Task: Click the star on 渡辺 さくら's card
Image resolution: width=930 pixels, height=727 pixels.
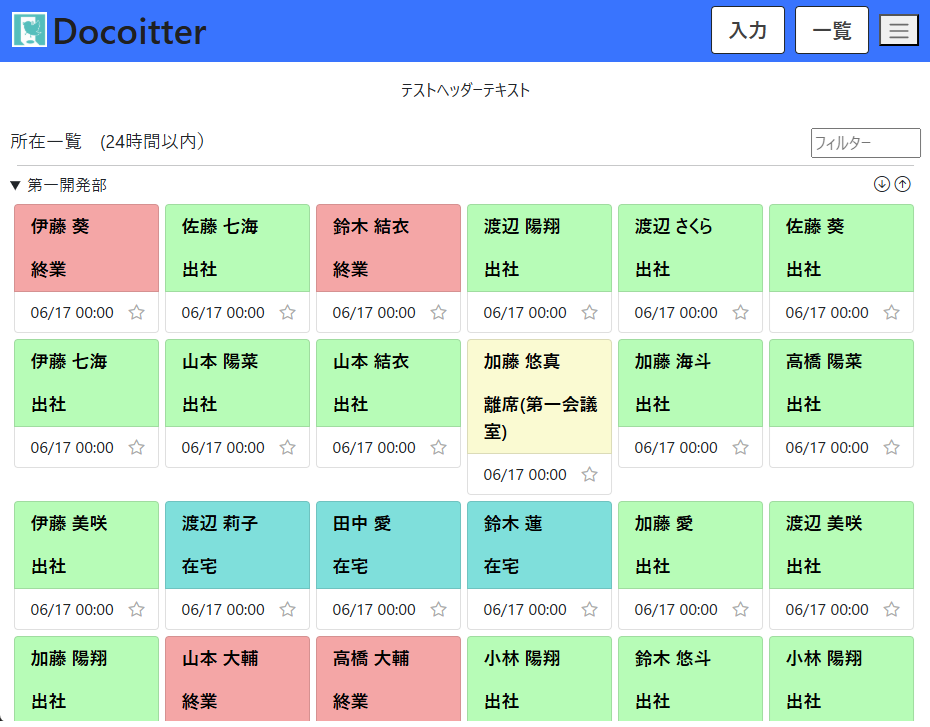Action: tap(741, 312)
